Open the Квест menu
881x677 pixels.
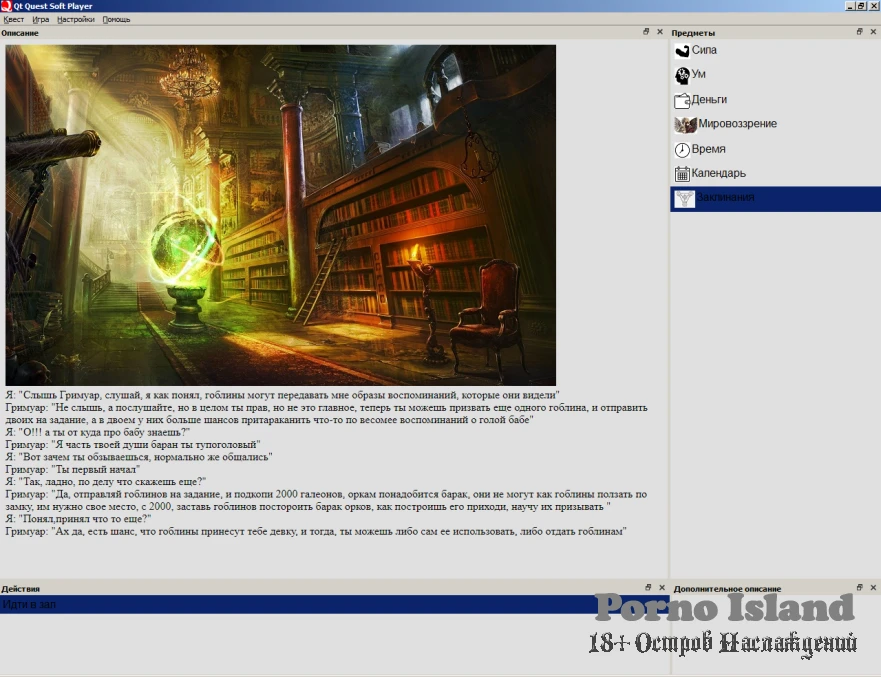[14, 19]
